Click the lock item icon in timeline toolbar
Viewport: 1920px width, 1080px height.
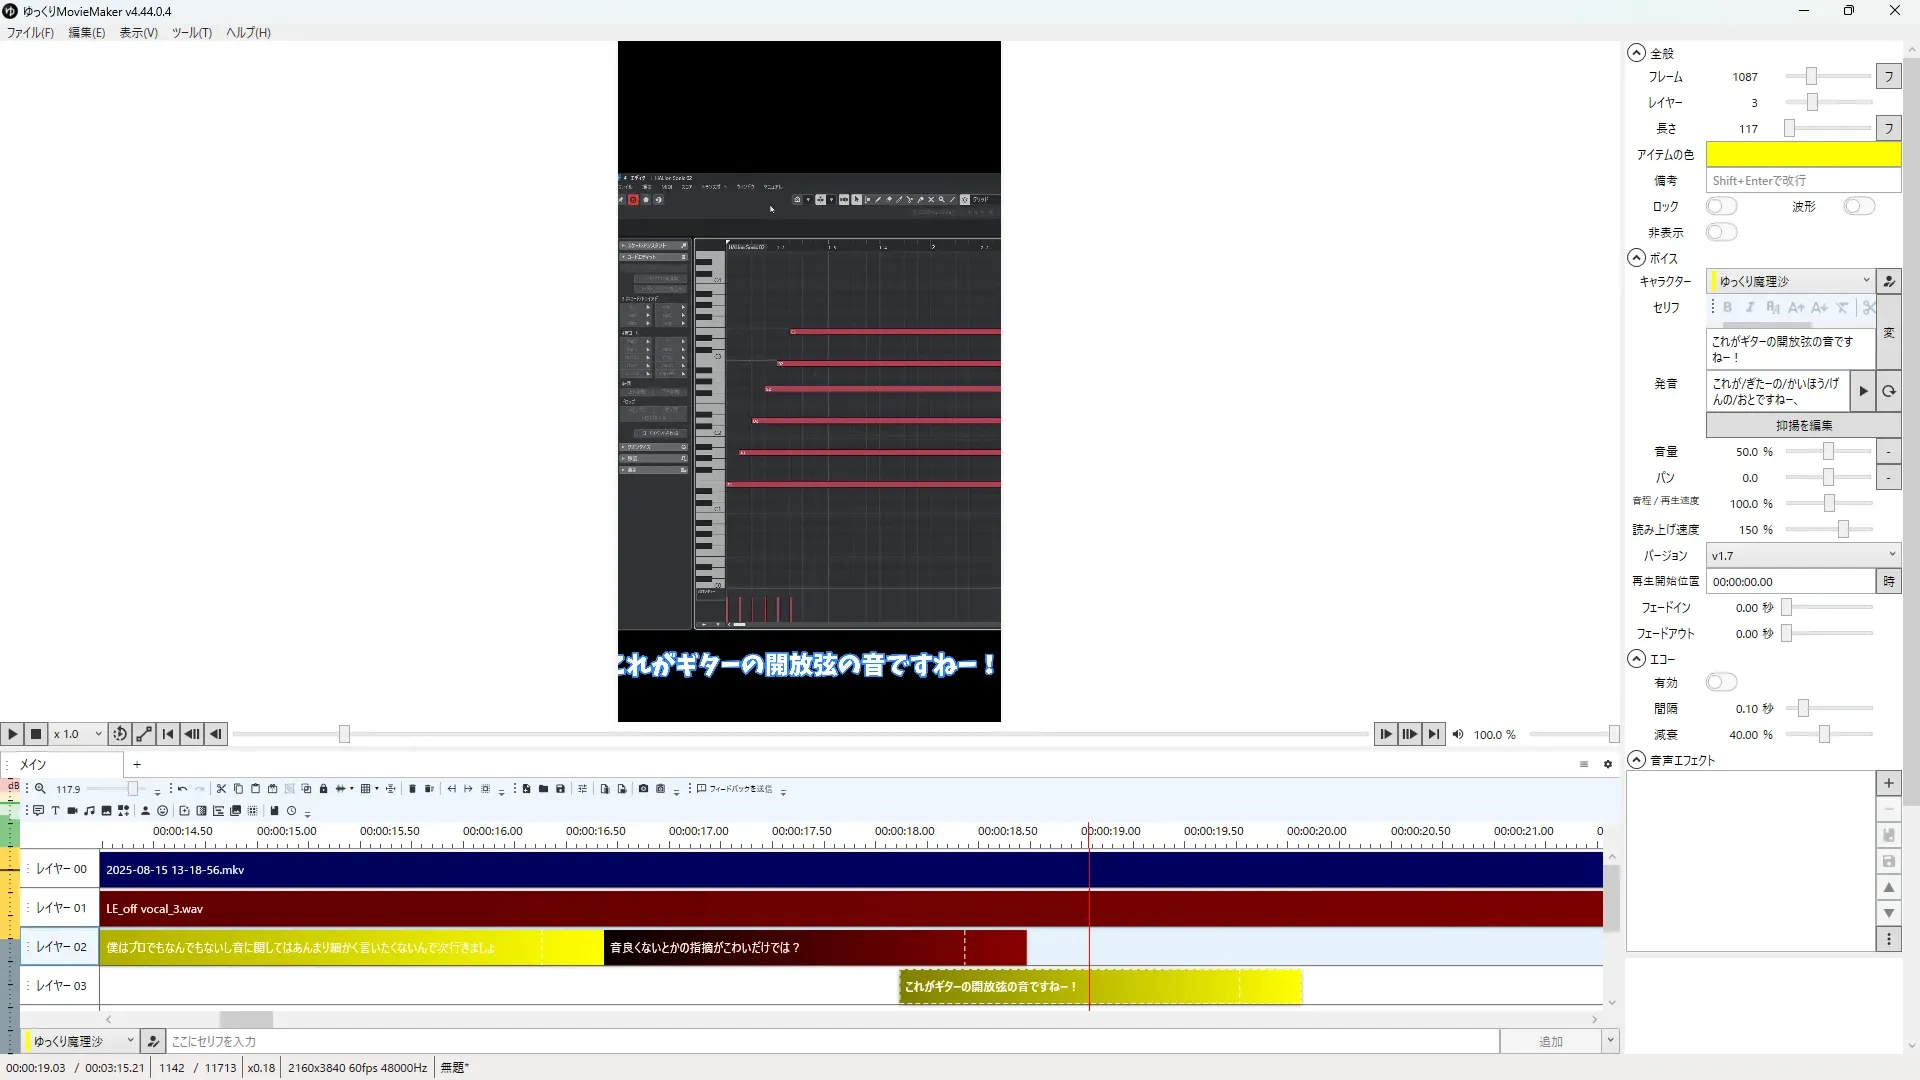(x=323, y=789)
